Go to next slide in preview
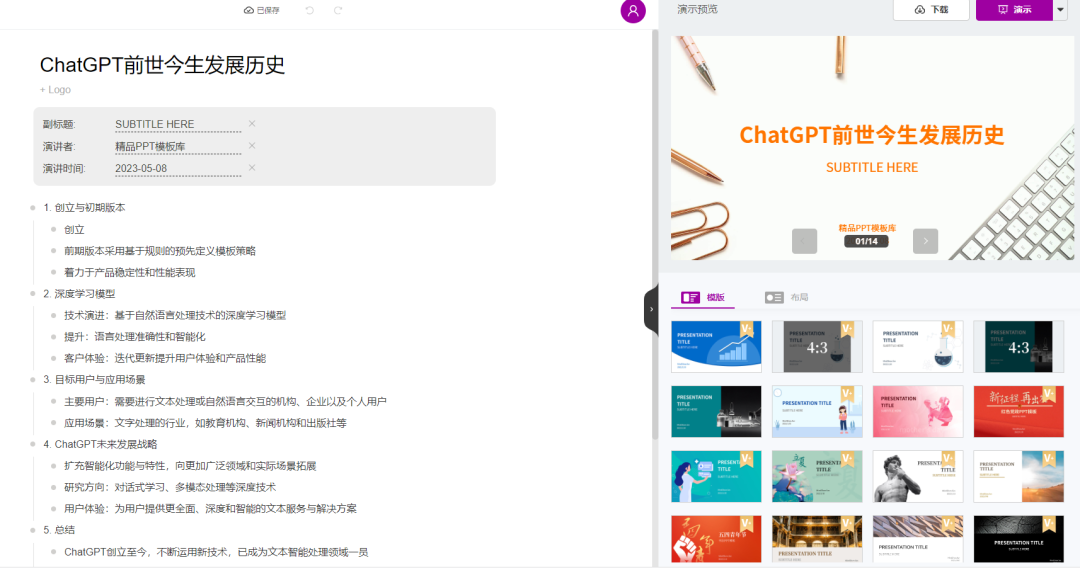The image size is (1080, 570). pyautogui.click(x=925, y=241)
